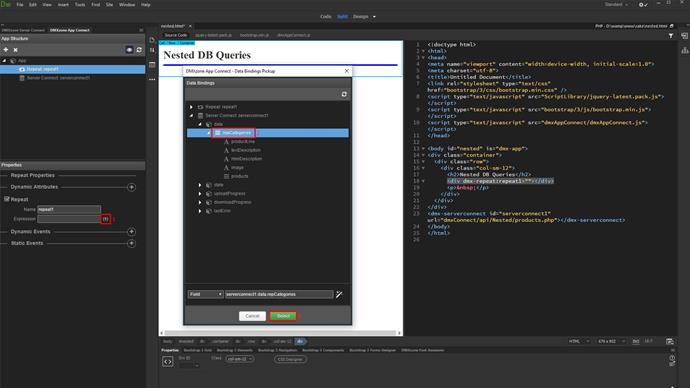This screenshot has width=690, height=388.
Task: Open the Insert menu
Action: point(63,4)
